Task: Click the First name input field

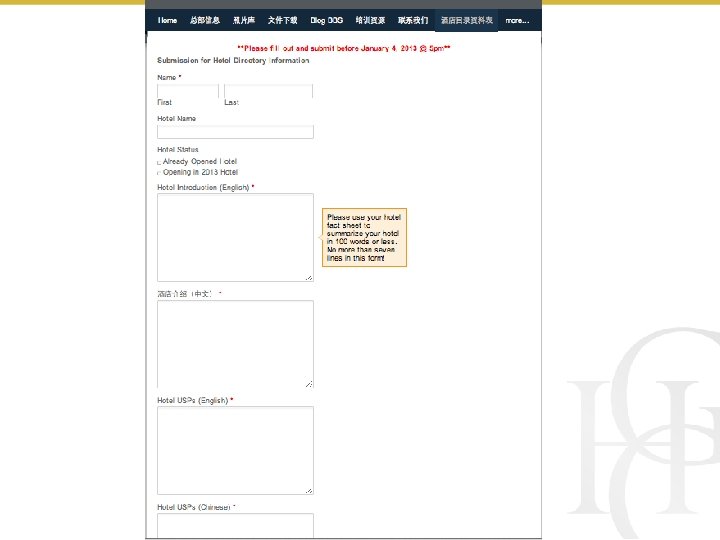Action: pyautogui.click(x=188, y=91)
